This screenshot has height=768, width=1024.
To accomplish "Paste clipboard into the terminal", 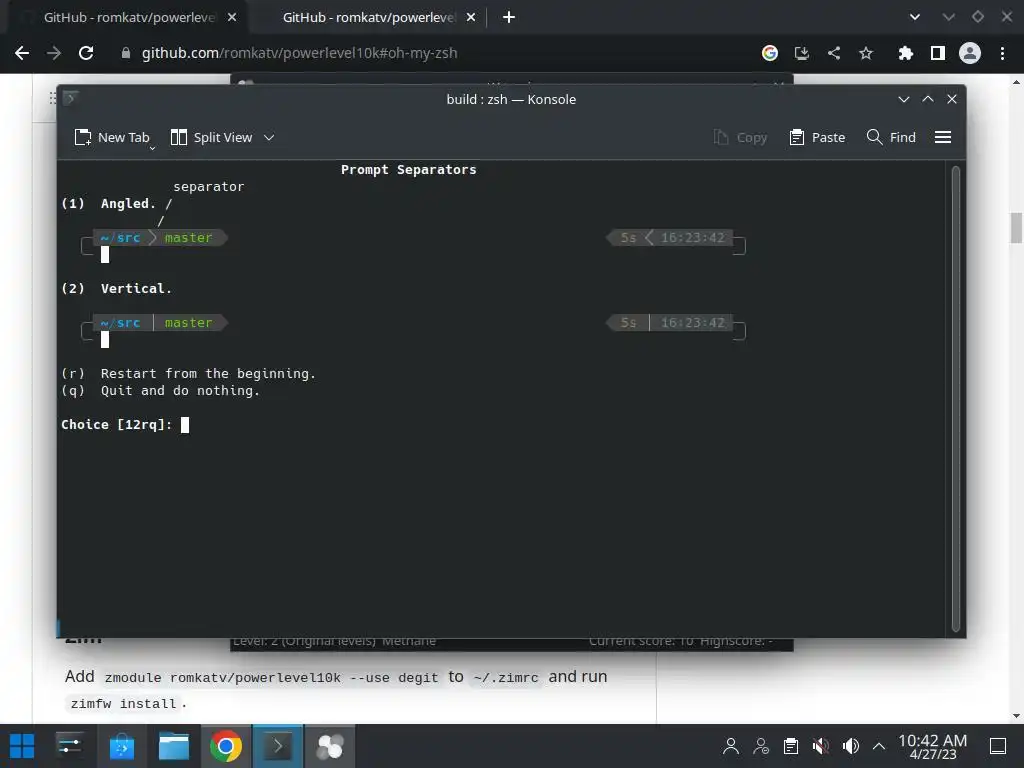I will pos(818,137).
